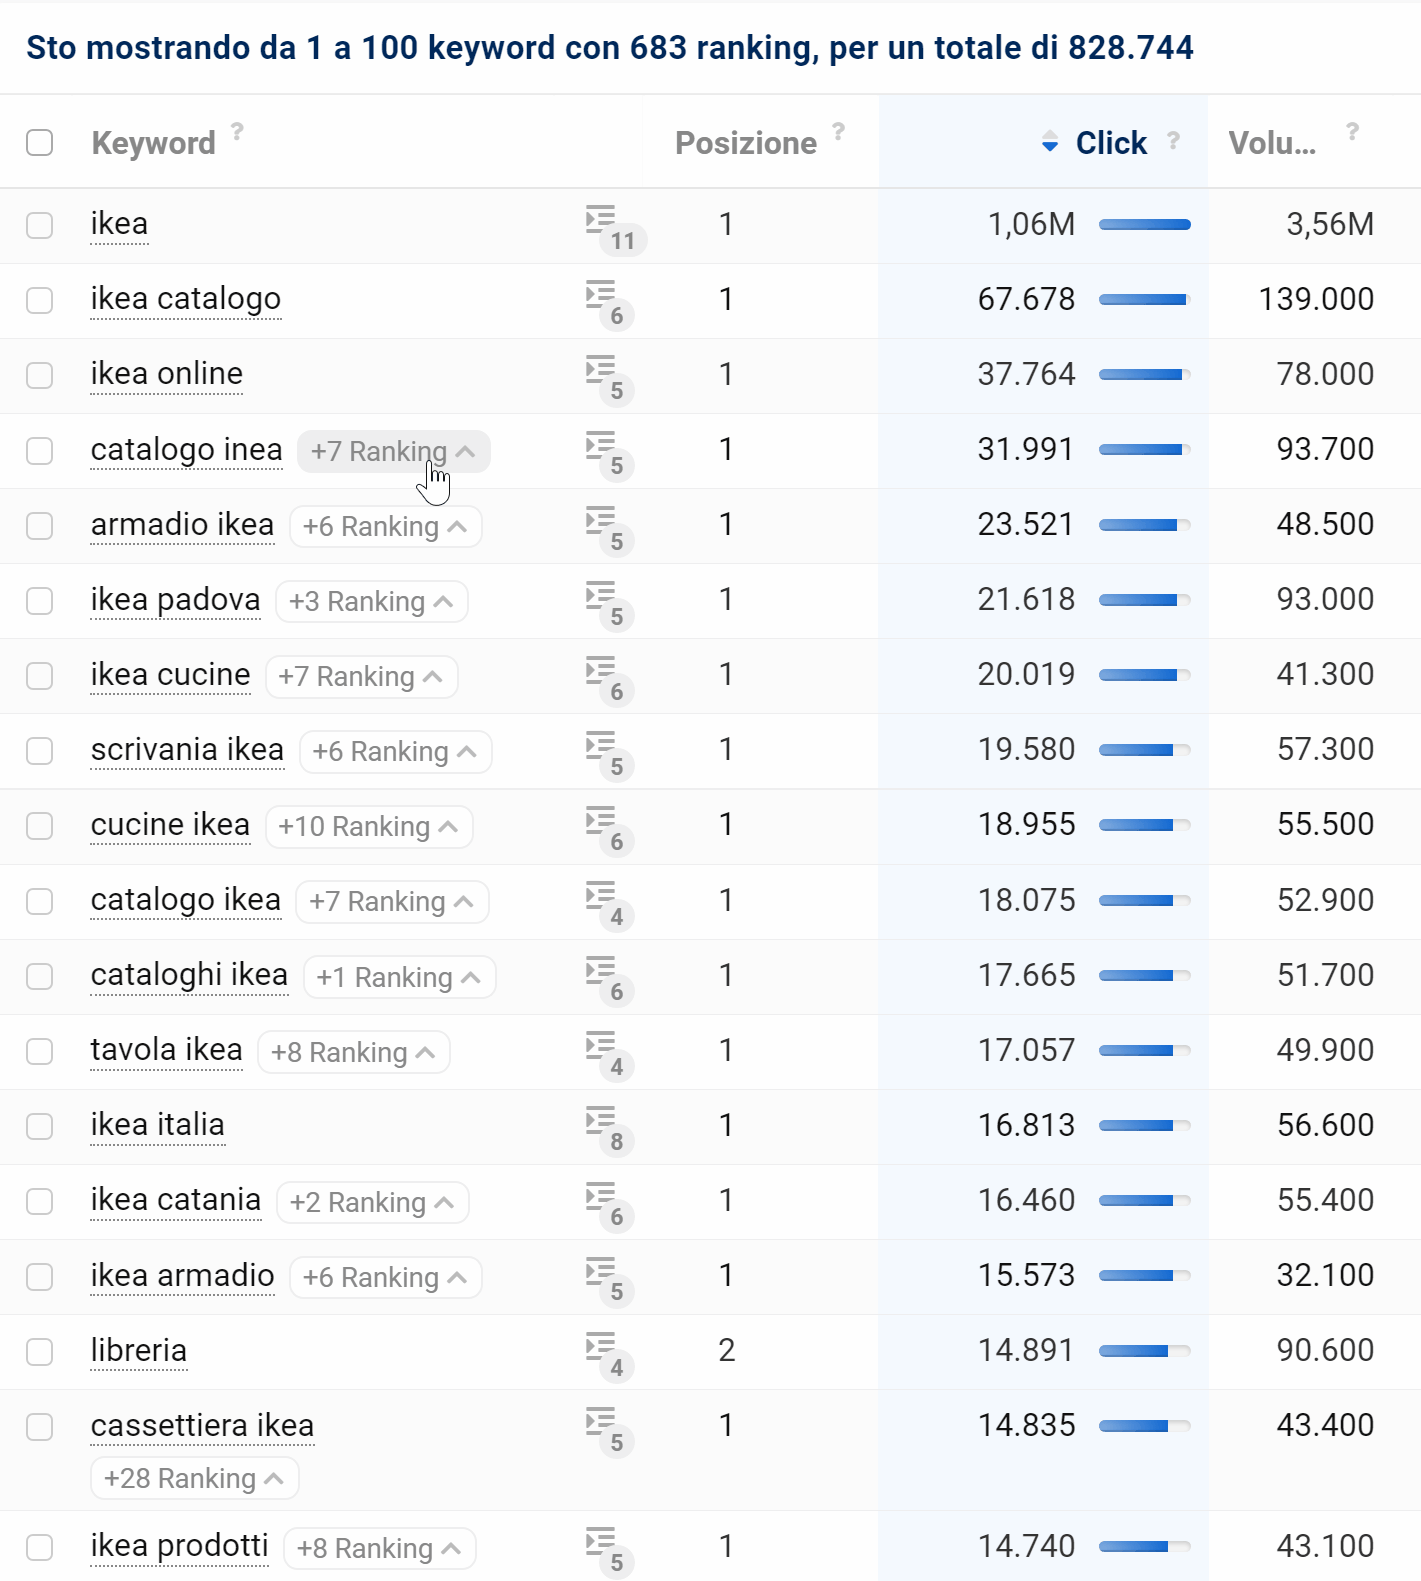Open SERP features icon for 'ikea' row
The image size is (1421, 1581).
click(x=614, y=228)
